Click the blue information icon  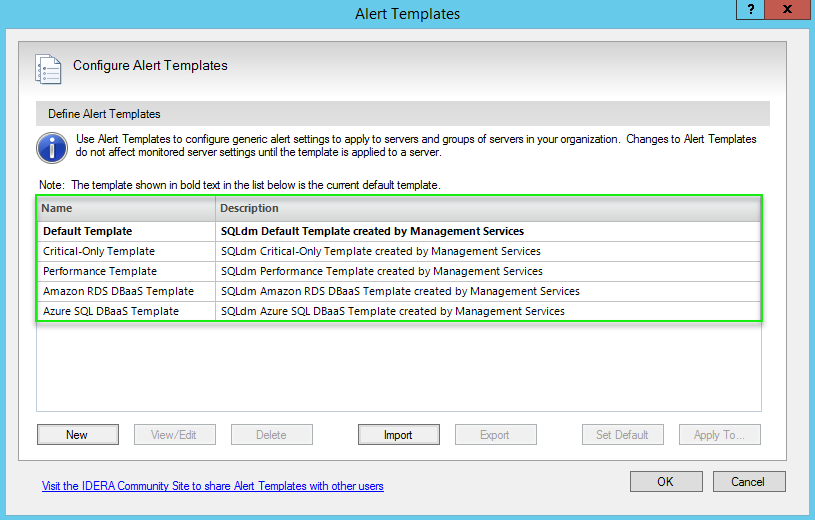51,146
